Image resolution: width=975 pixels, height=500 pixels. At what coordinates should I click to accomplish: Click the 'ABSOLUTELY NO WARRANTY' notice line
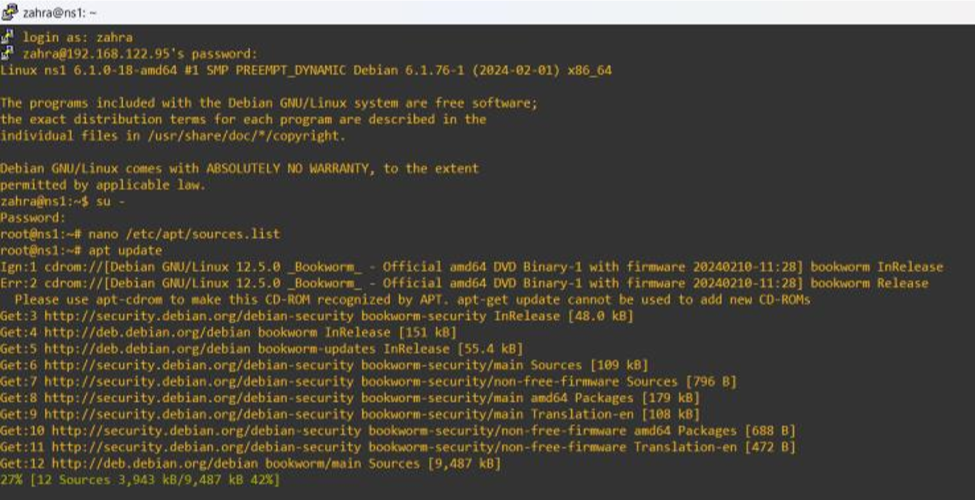tap(239, 168)
